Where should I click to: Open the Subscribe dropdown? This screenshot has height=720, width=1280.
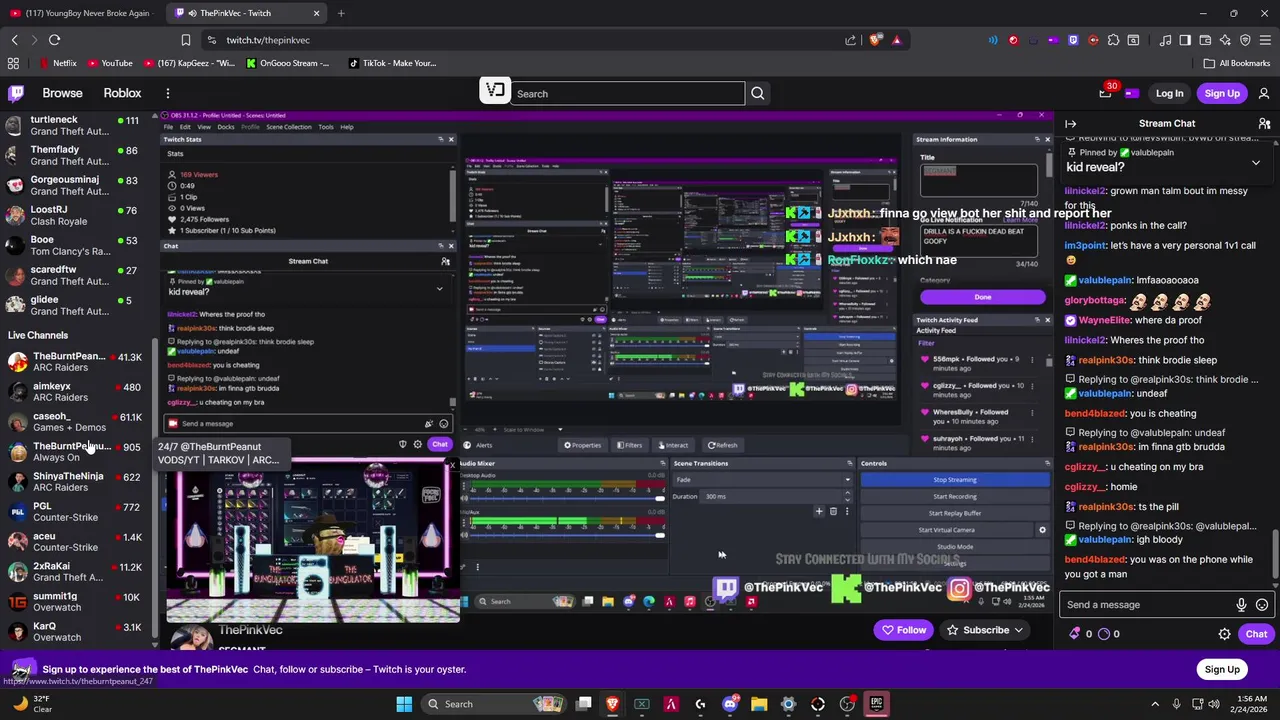(986, 630)
